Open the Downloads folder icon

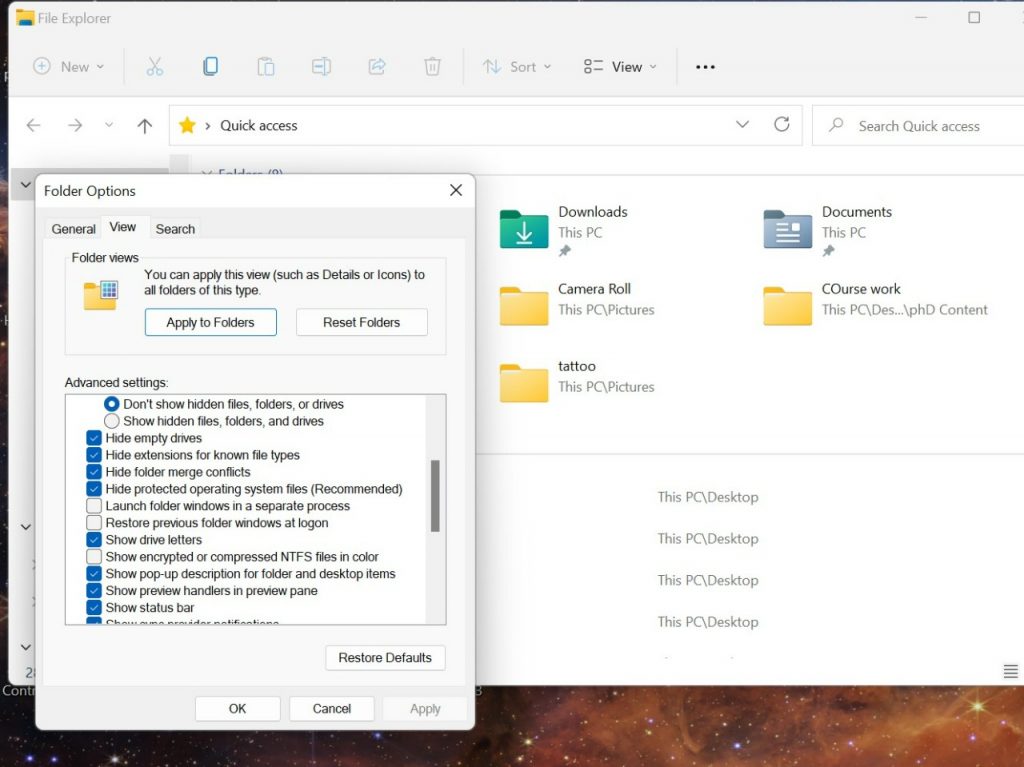(x=524, y=230)
